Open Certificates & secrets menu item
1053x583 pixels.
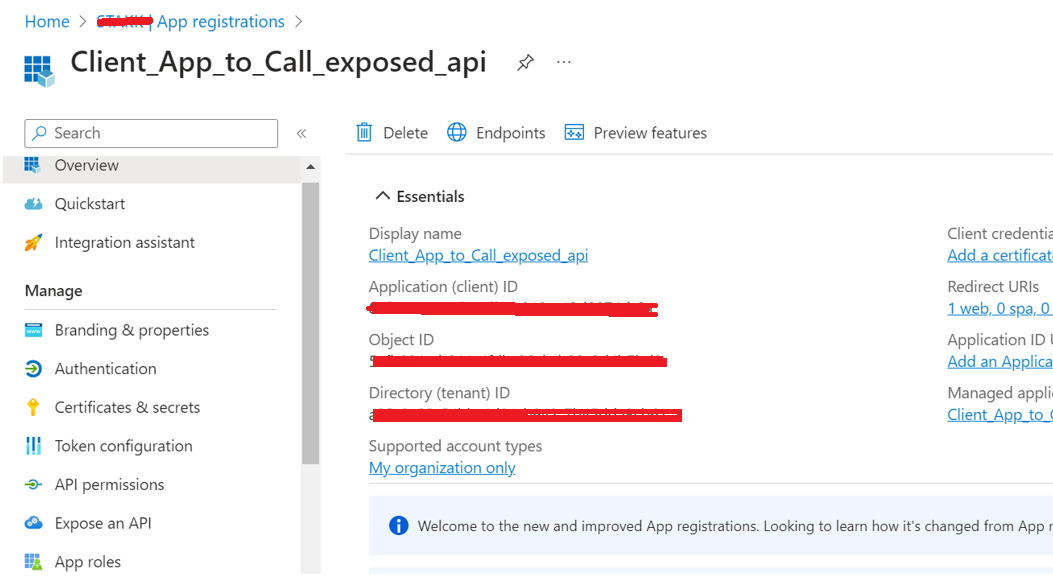pos(128,407)
